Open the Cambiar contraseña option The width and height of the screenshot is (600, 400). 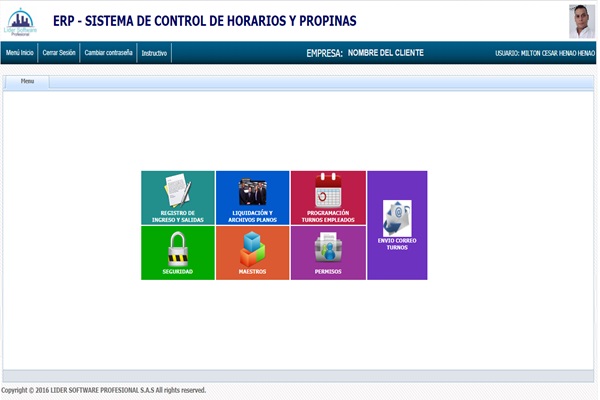tap(108, 52)
